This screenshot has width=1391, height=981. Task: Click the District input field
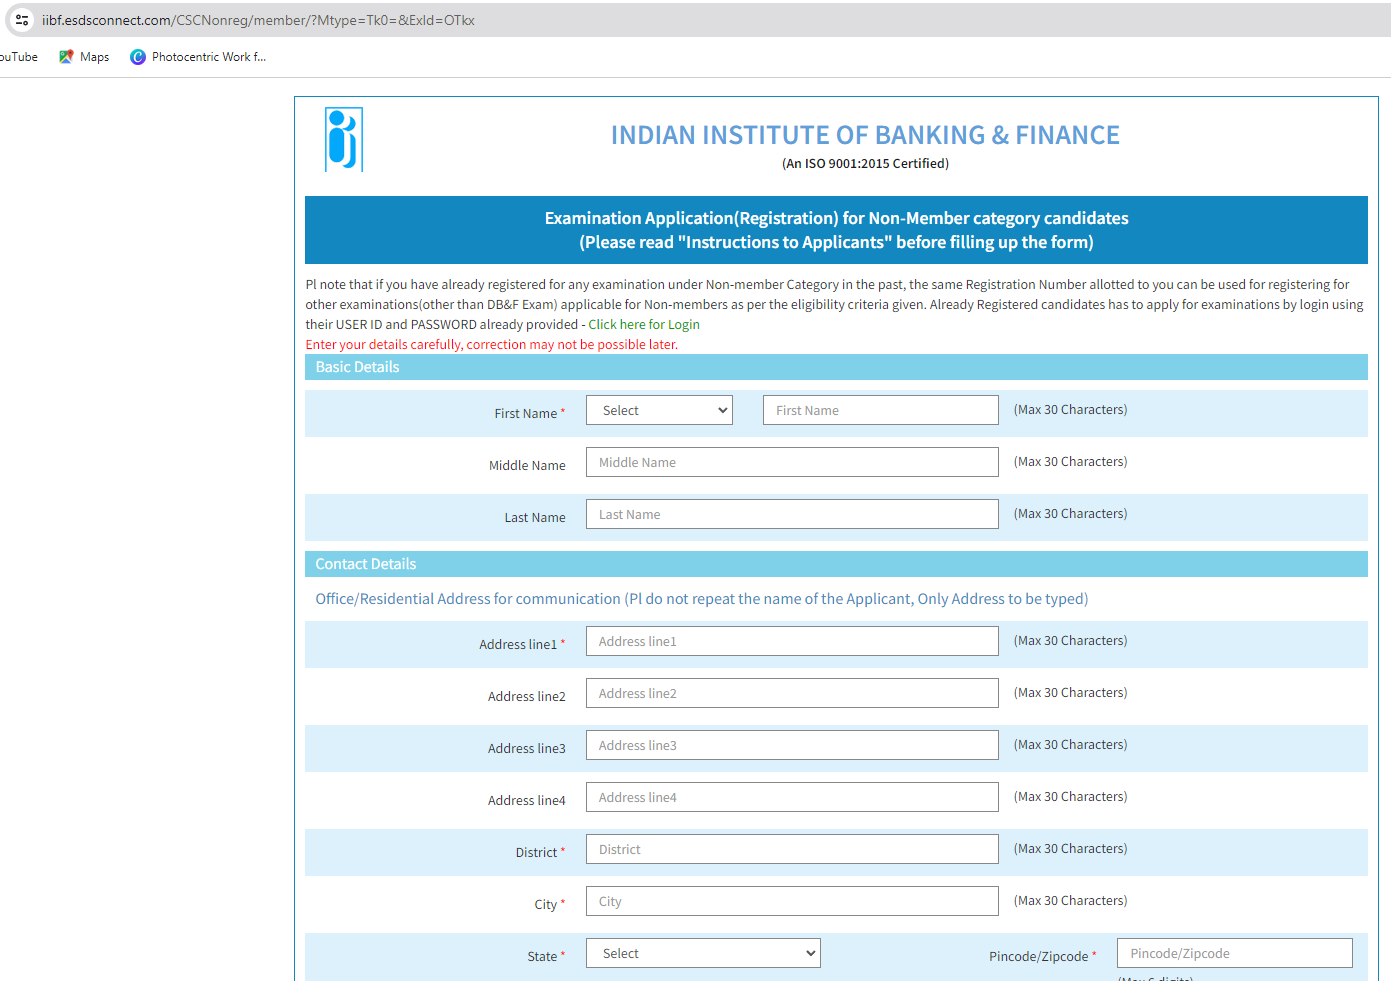click(x=791, y=848)
